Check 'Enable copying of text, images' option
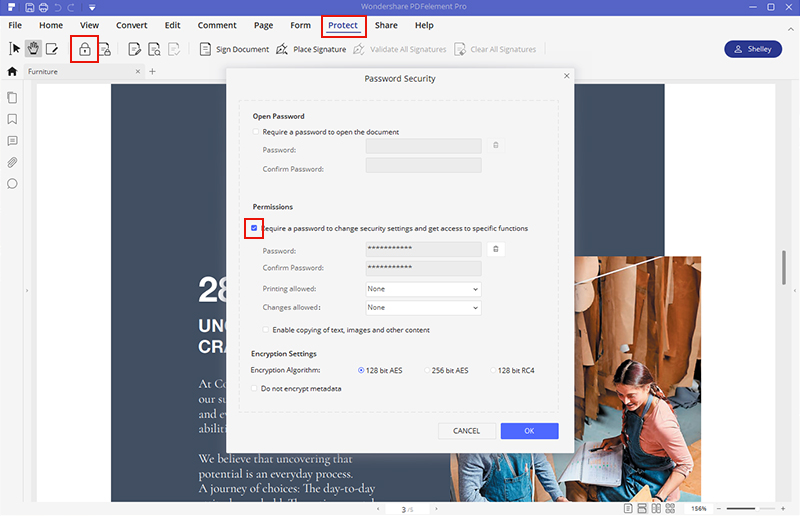 266,330
